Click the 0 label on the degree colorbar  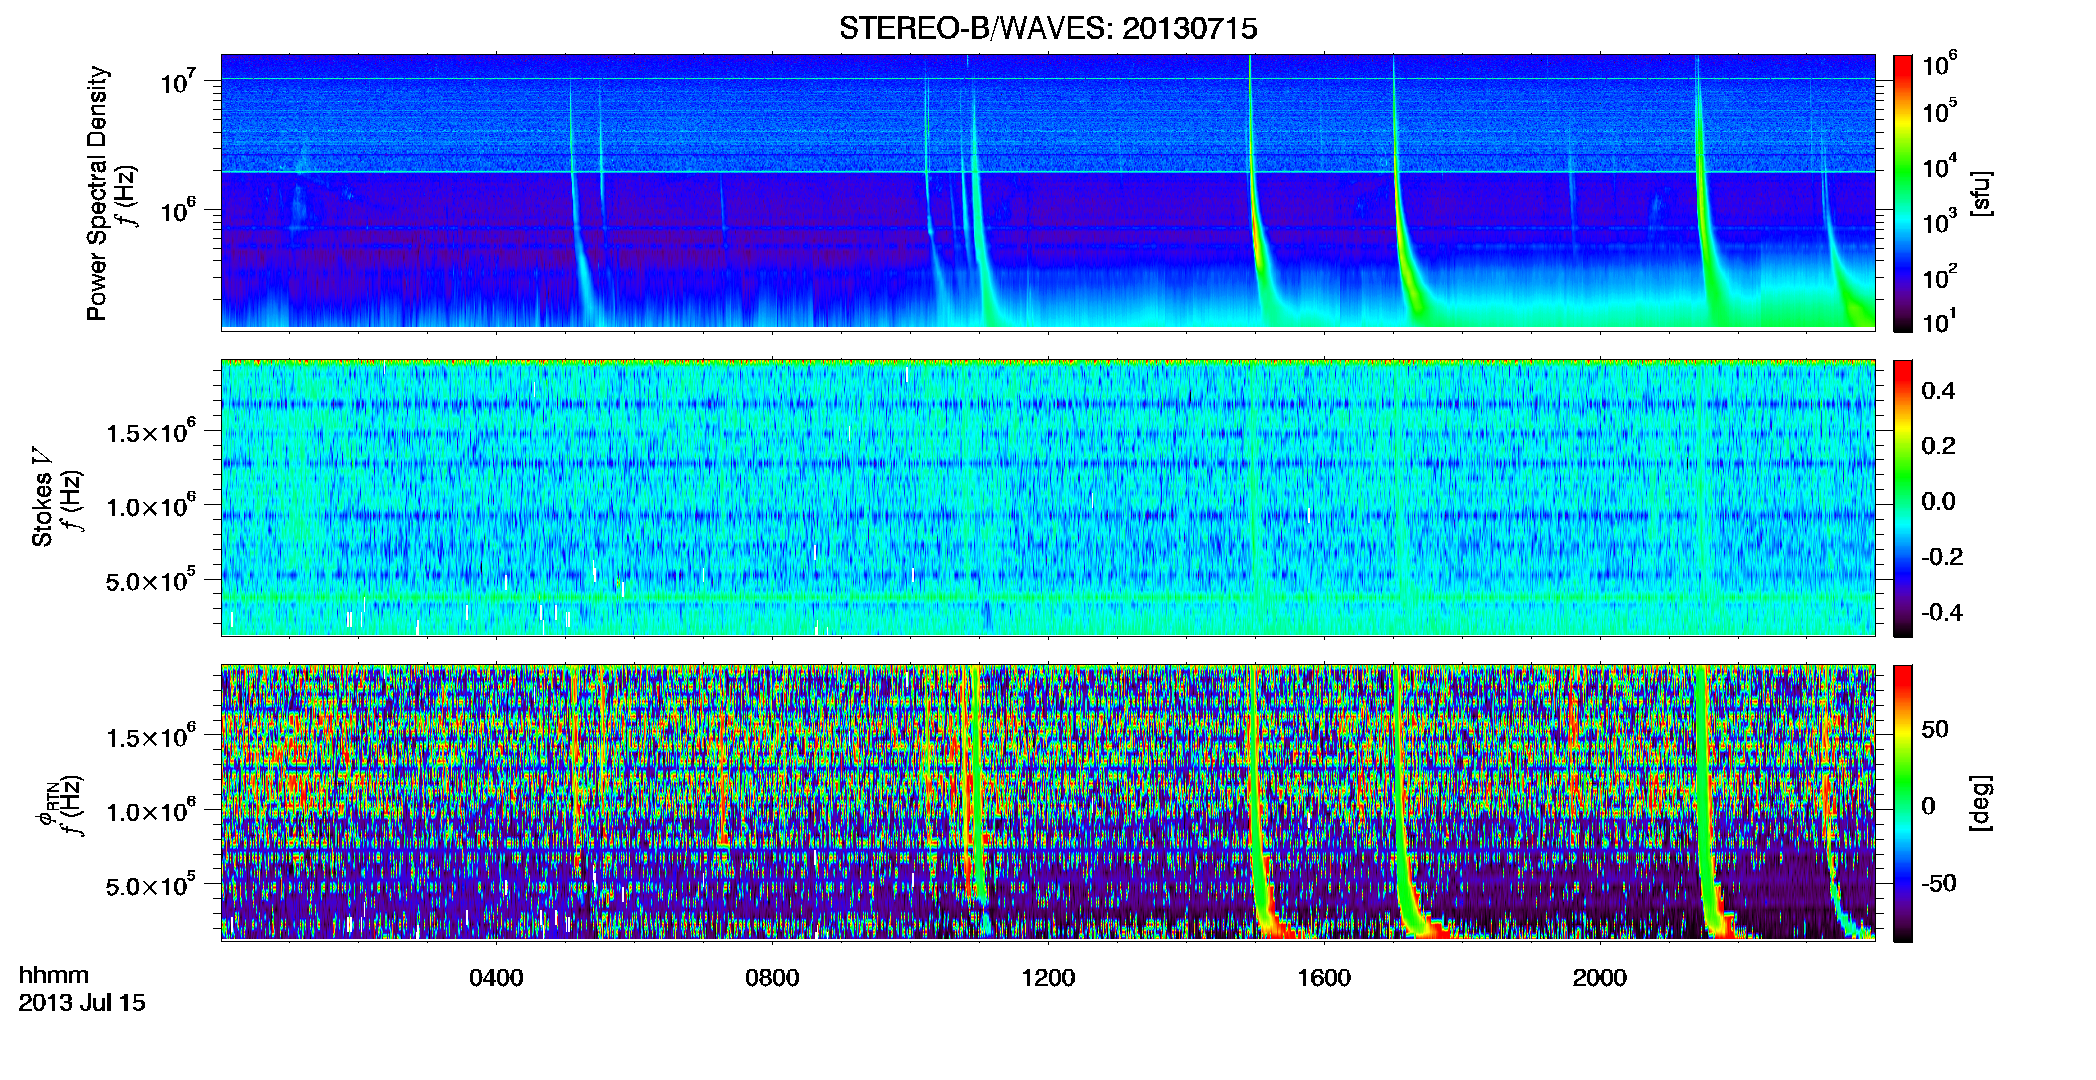click(x=1929, y=806)
